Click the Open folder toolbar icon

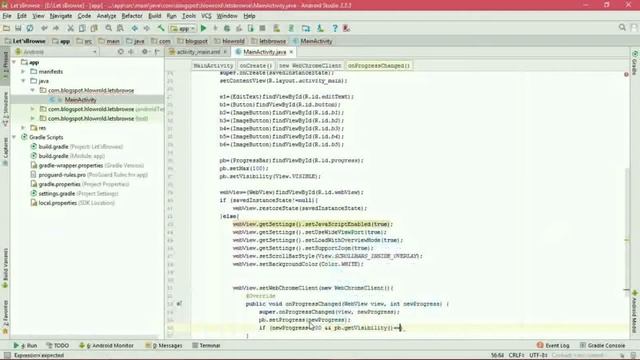7,28
